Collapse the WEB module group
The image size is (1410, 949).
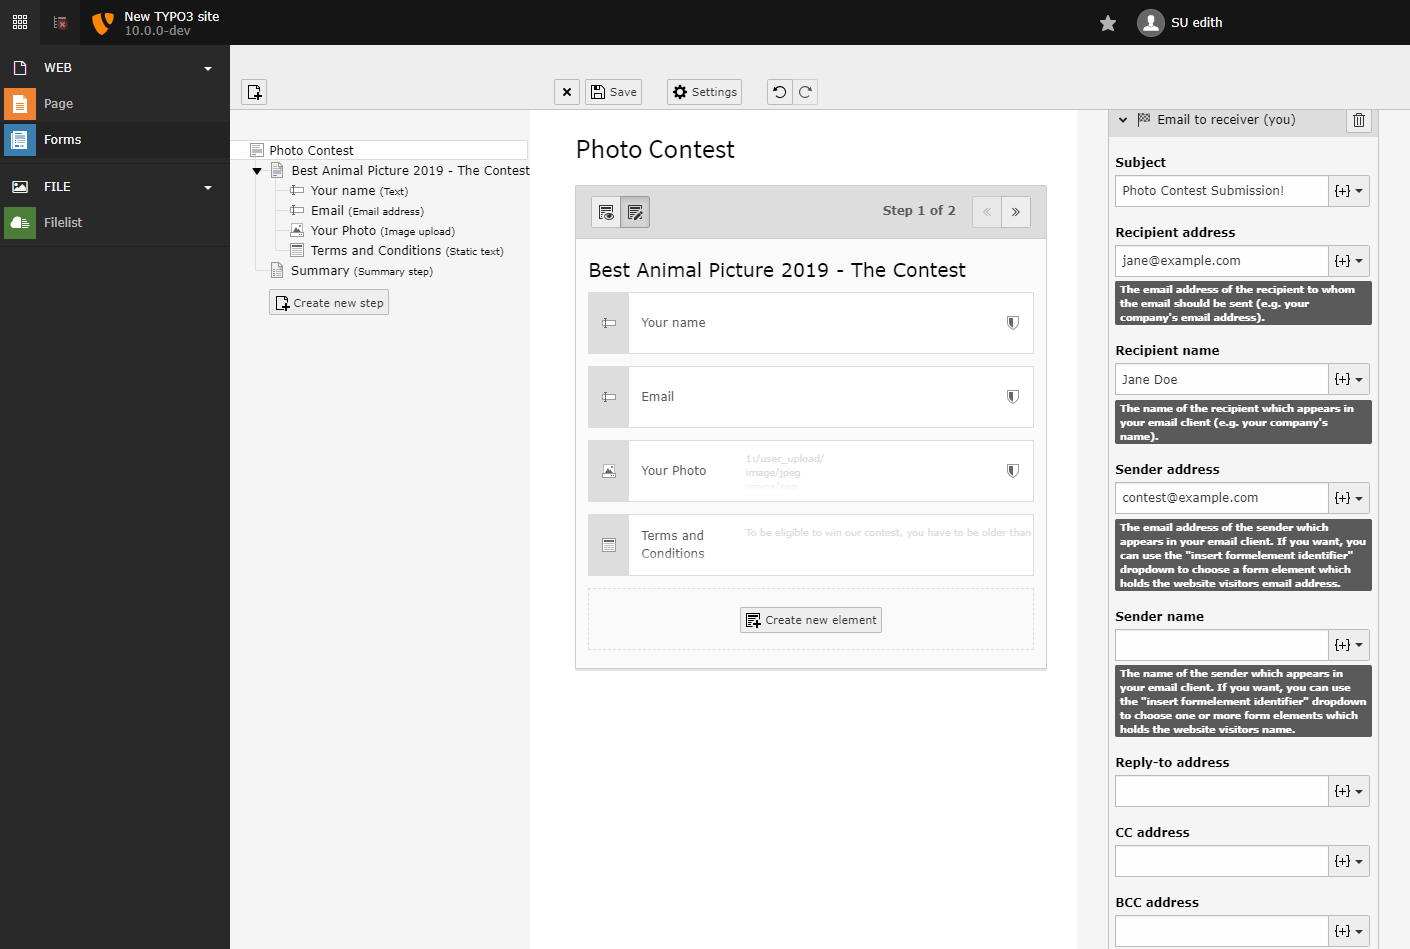tap(208, 69)
